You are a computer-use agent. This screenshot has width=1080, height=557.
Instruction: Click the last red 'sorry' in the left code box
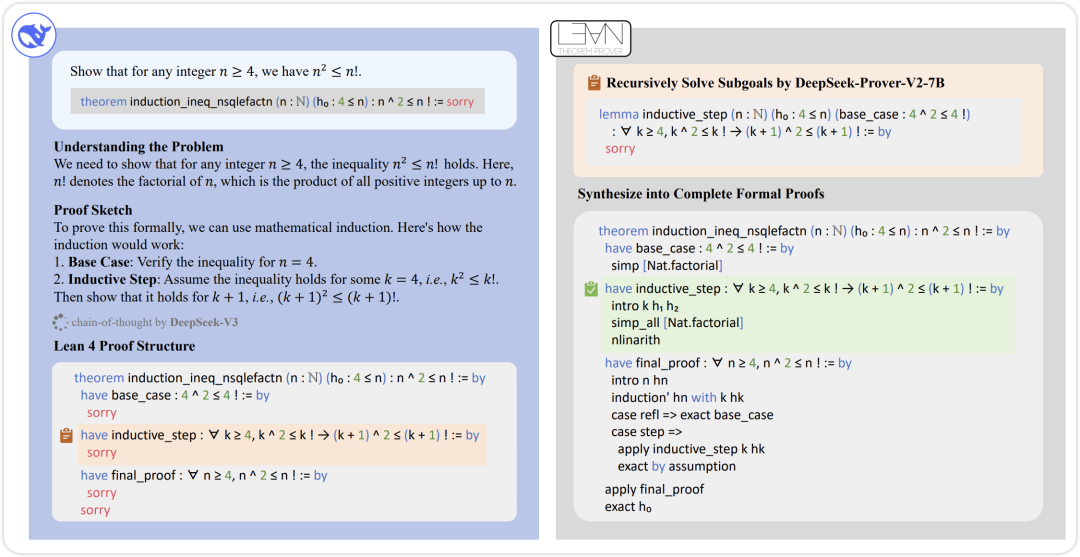95,510
